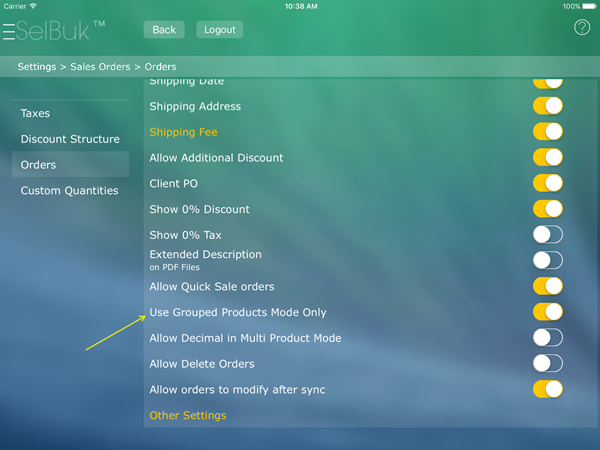600x450 pixels.
Task: Enable Allow Delete Orders switch
Action: (x=547, y=364)
